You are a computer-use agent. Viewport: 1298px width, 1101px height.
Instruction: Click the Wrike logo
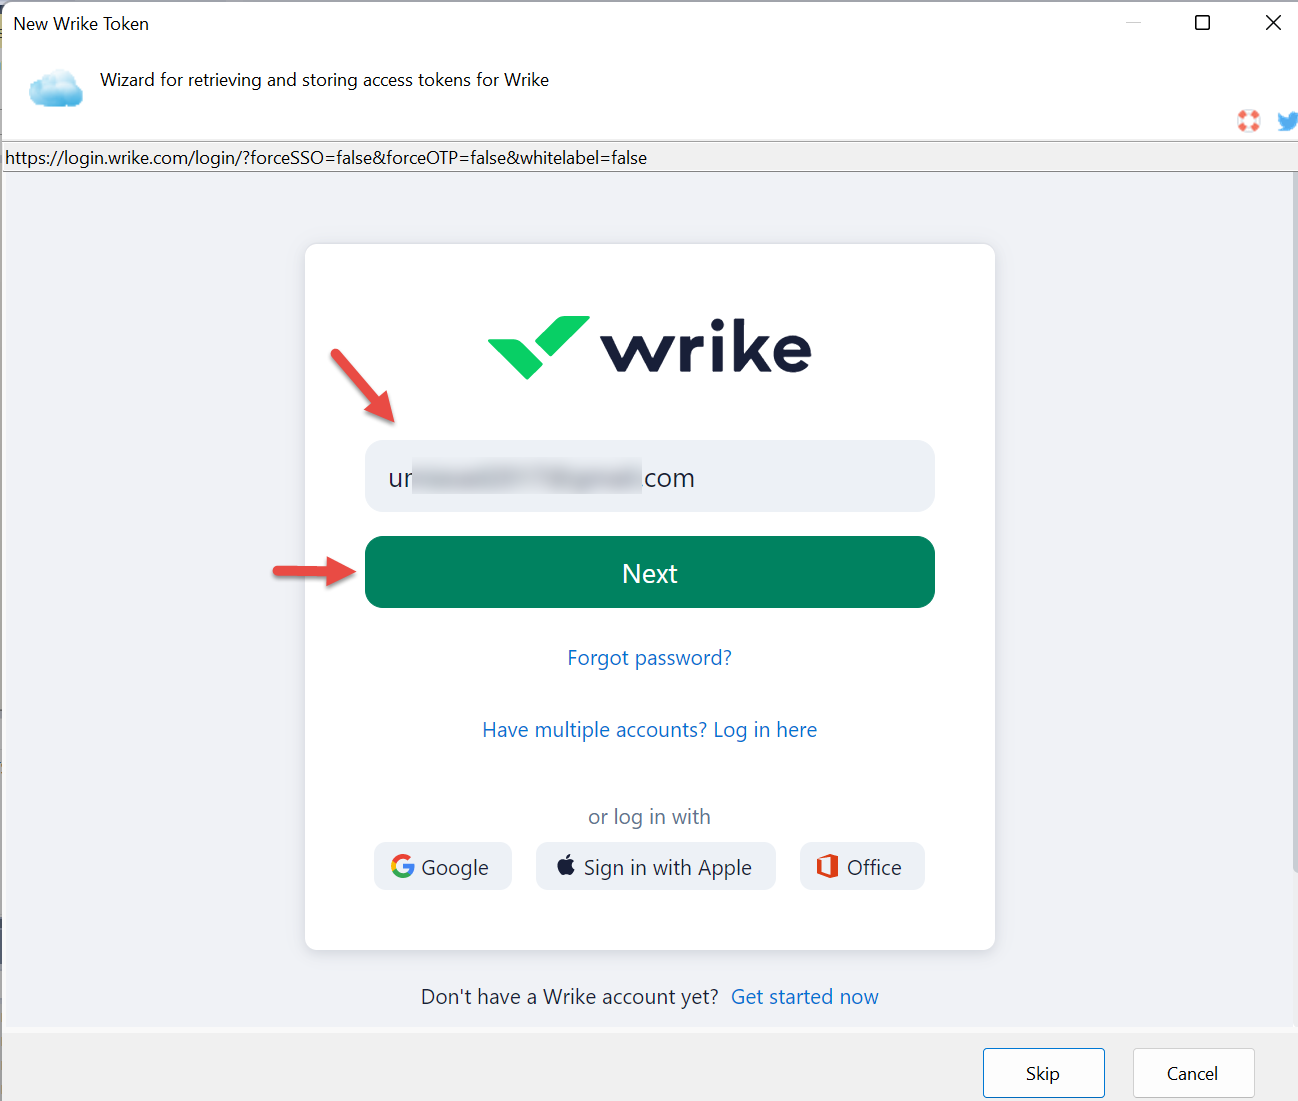[x=649, y=347]
